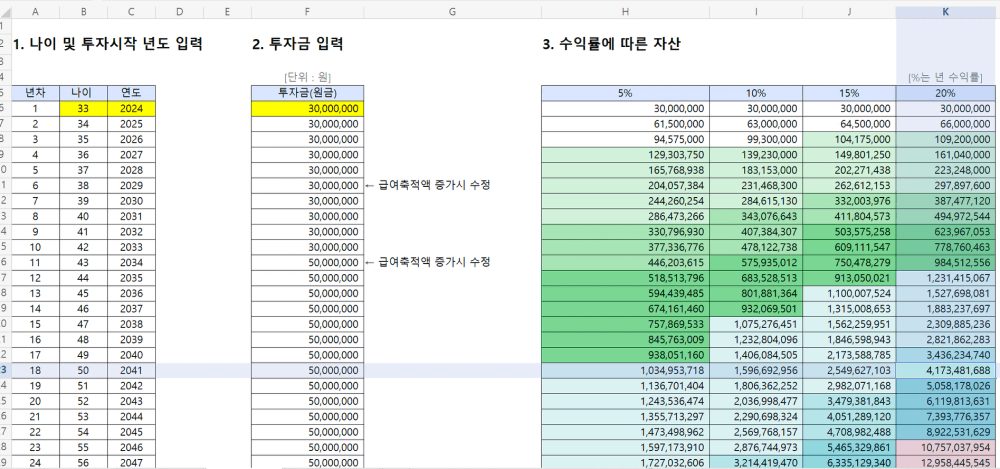Select cell with value 503,575,258

pos(849,232)
